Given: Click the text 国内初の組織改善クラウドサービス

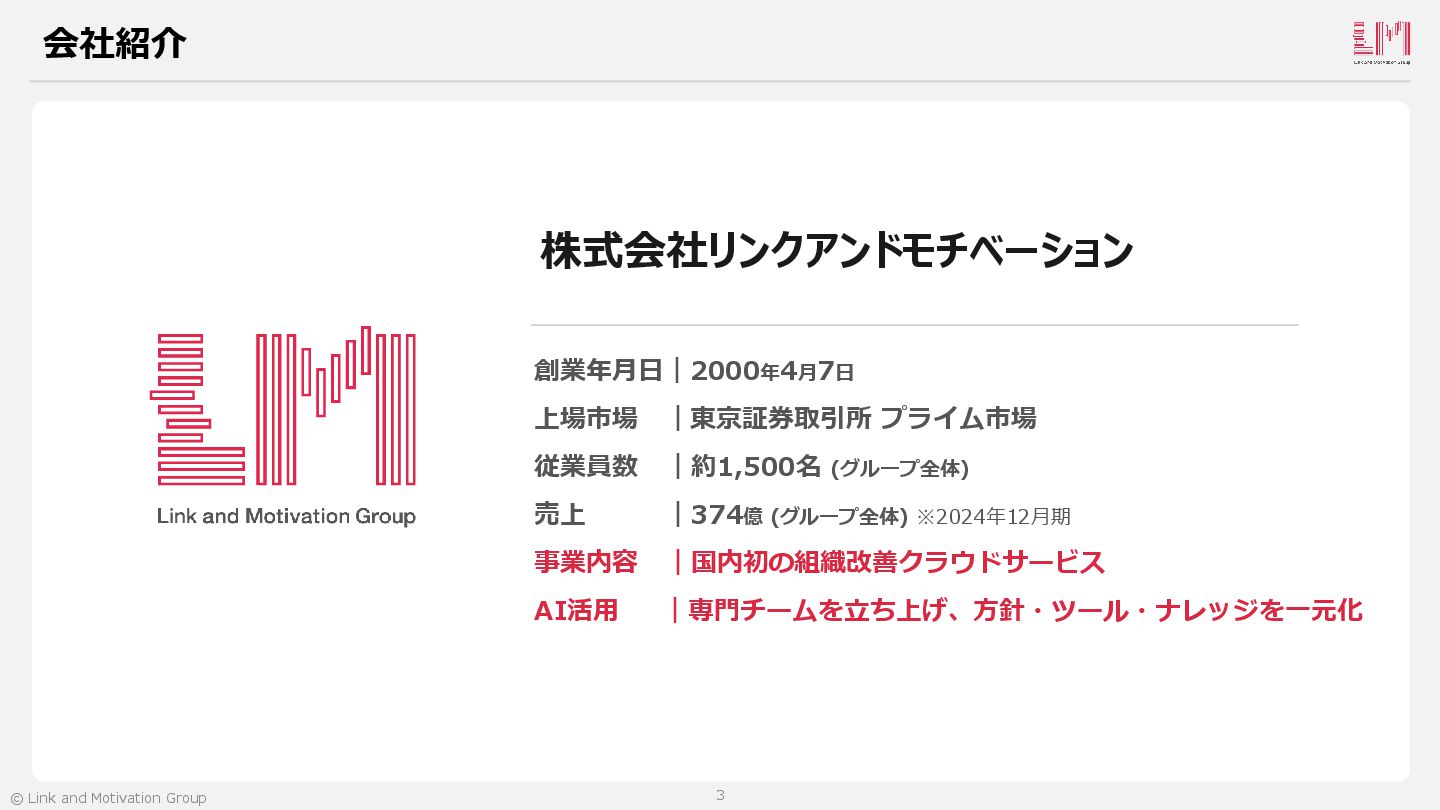Looking at the screenshot, I should 898,562.
